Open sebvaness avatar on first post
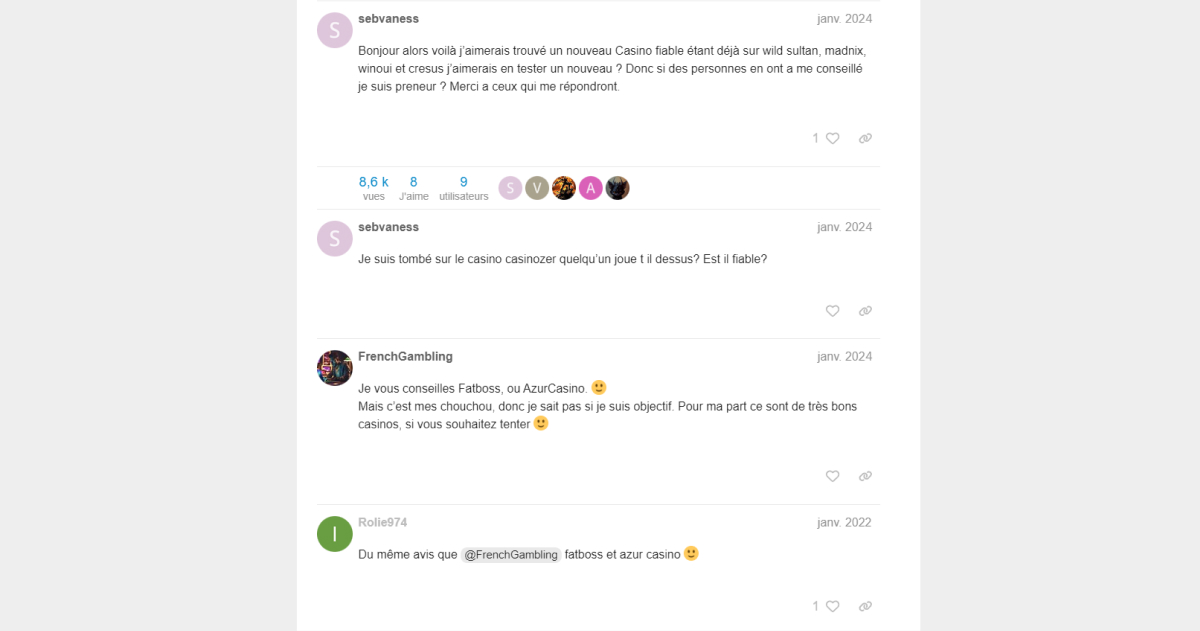Viewport: 1200px width, 631px height. [x=334, y=30]
